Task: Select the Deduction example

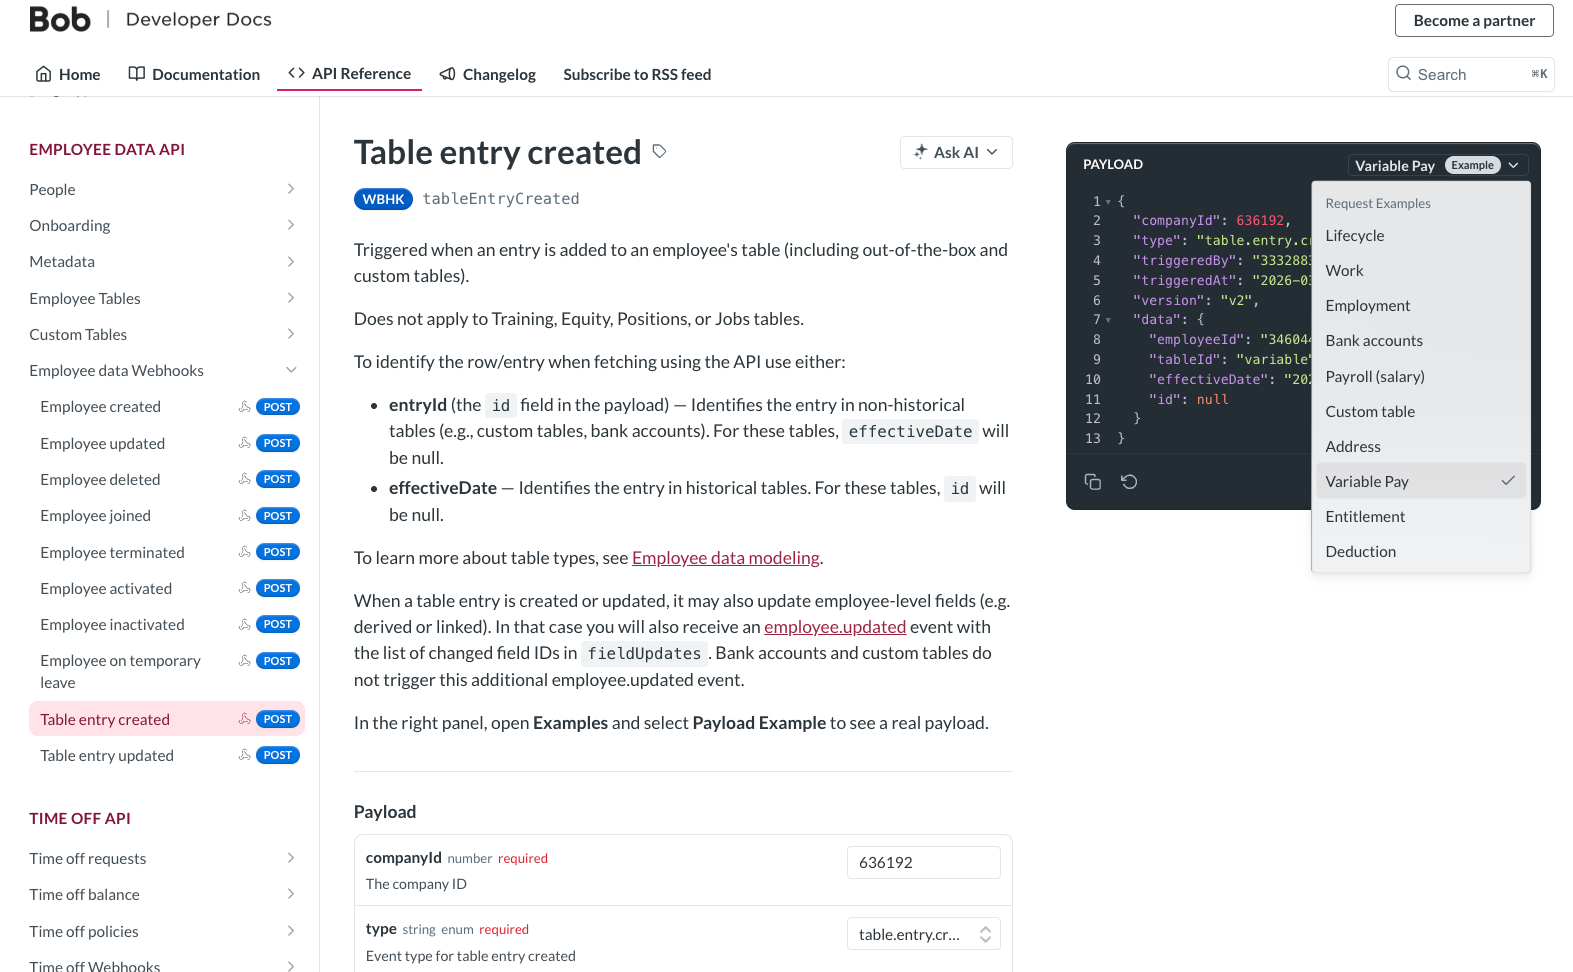Action: click(x=1420, y=552)
